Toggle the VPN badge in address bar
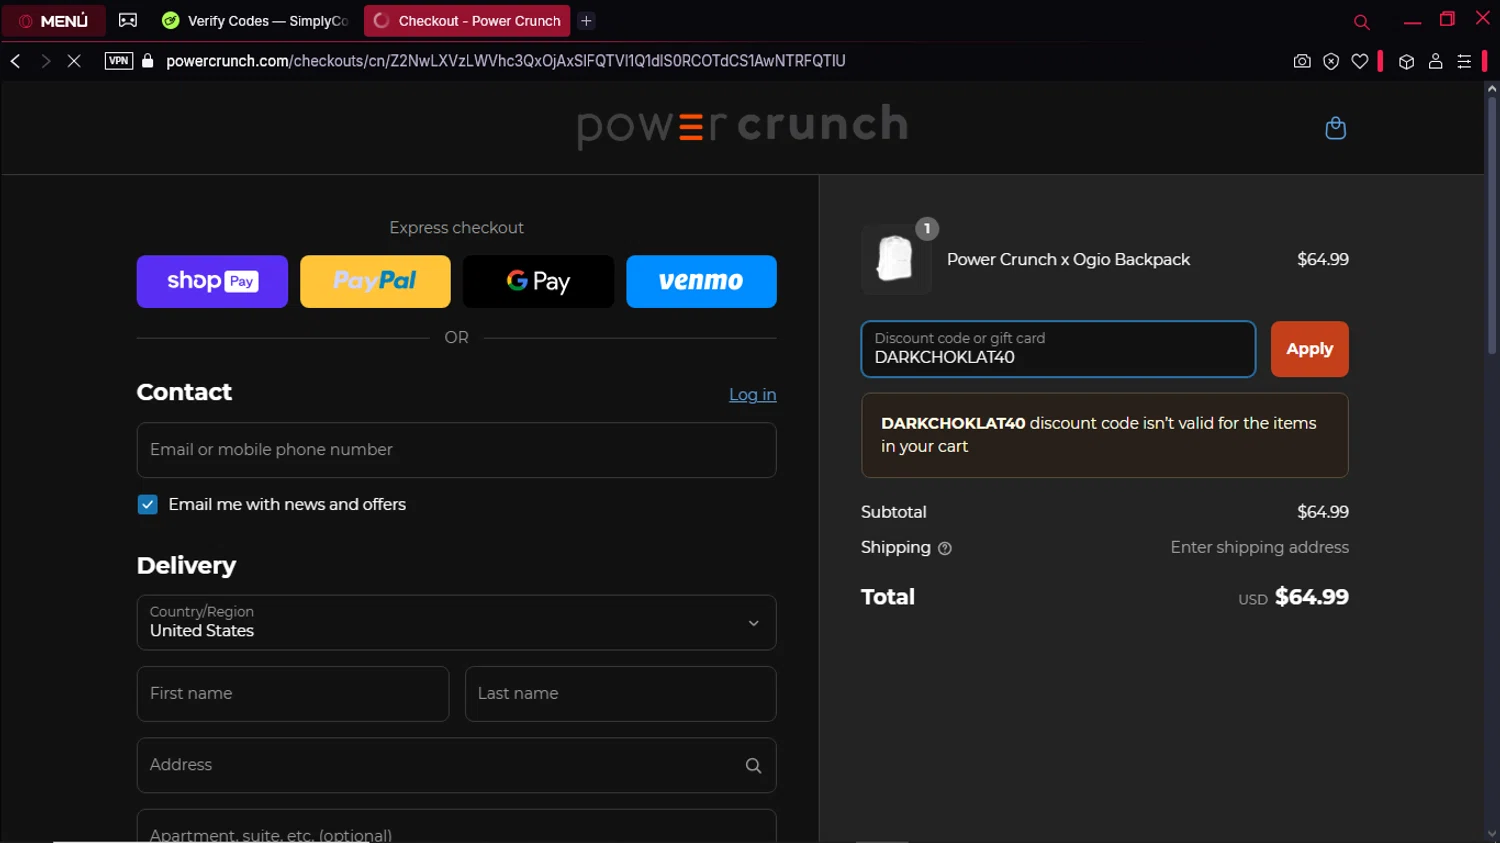Image resolution: width=1500 pixels, height=843 pixels. click(x=119, y=61)
